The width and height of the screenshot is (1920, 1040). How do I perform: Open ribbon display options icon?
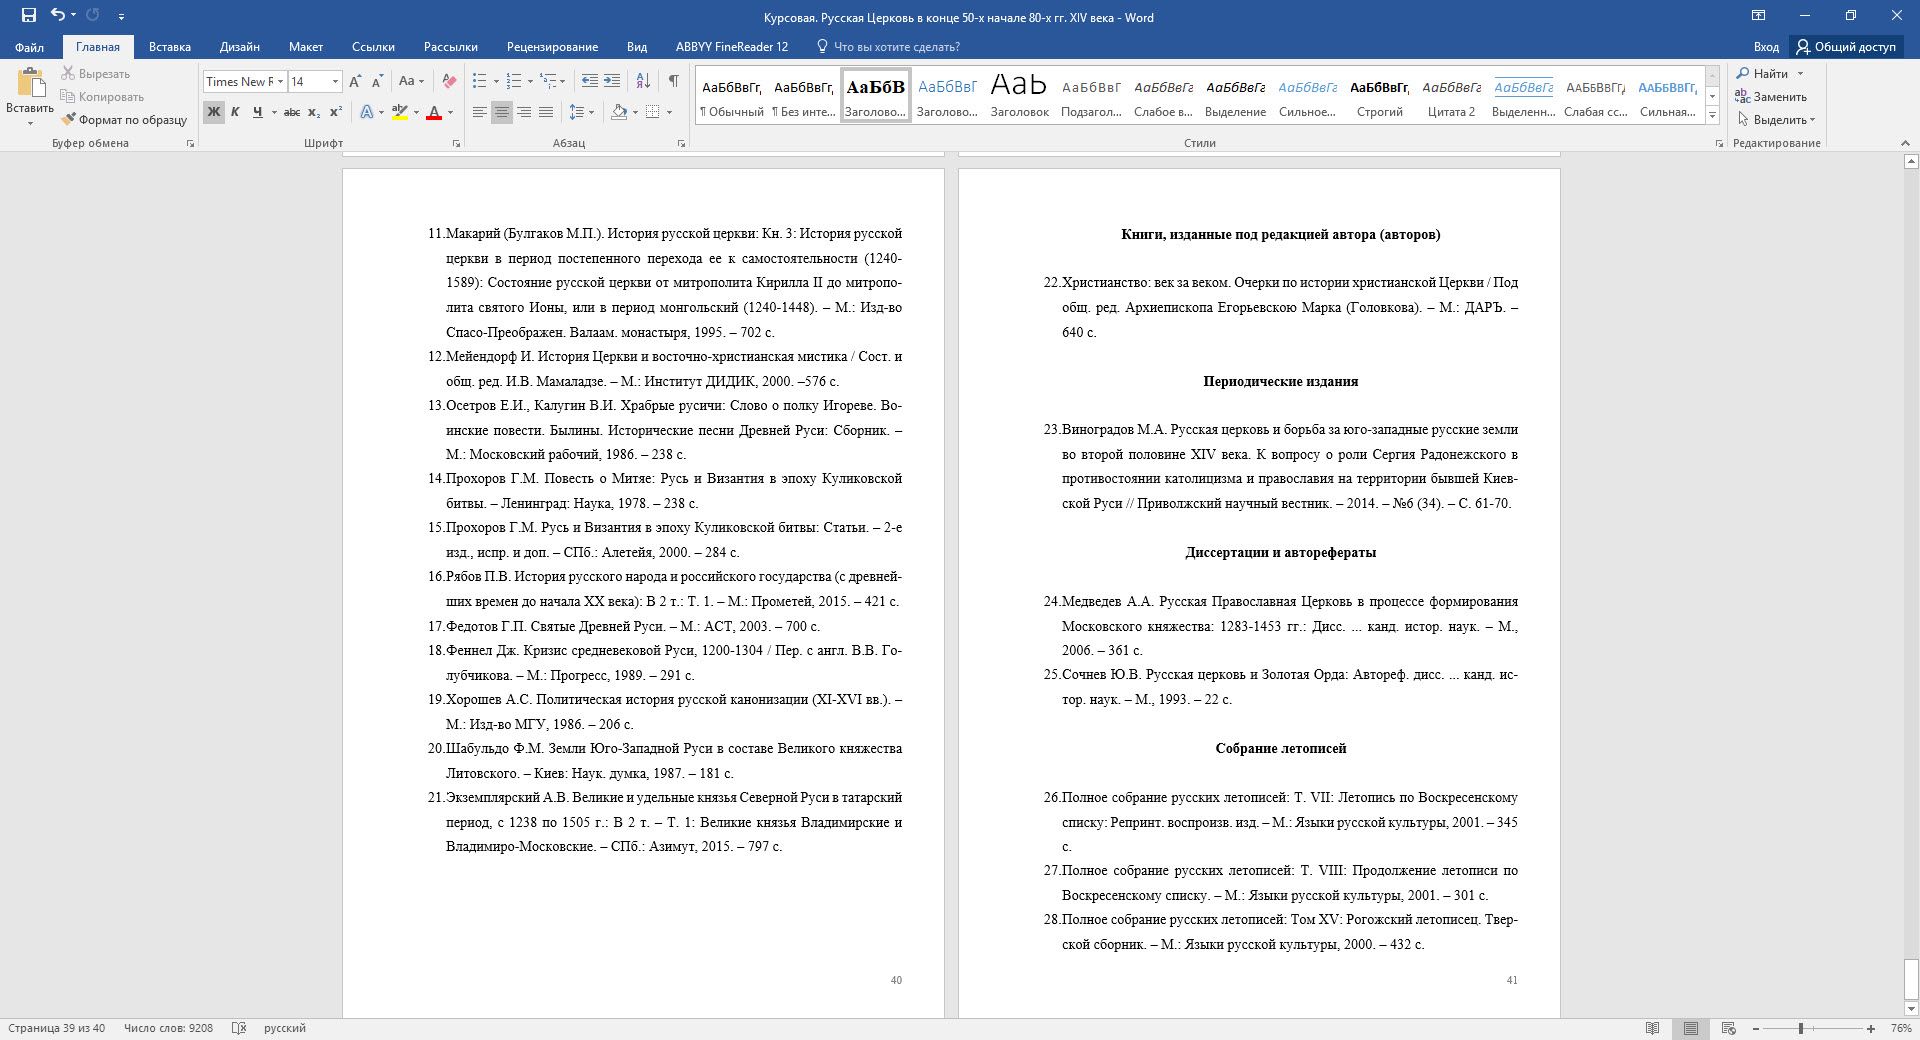(1758, 16)
